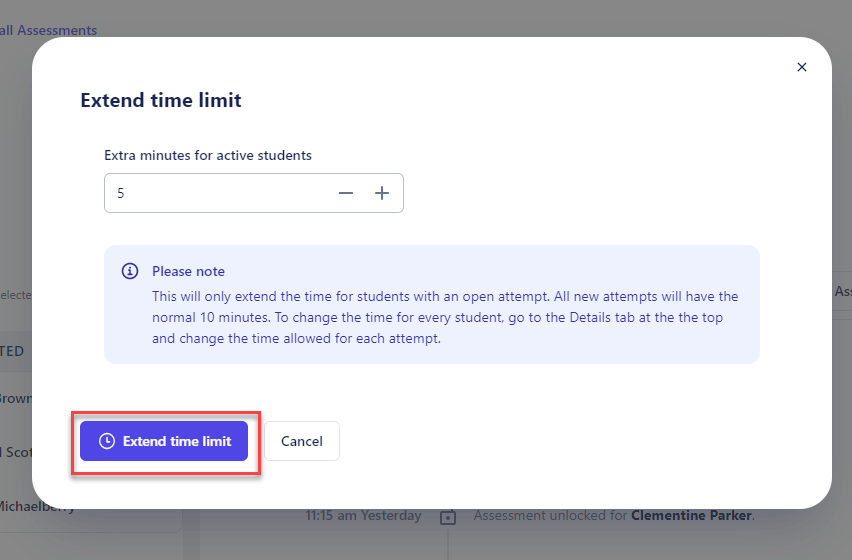
Task: Close the Extend time limit dialog
Action: click(x=801, y=67)
